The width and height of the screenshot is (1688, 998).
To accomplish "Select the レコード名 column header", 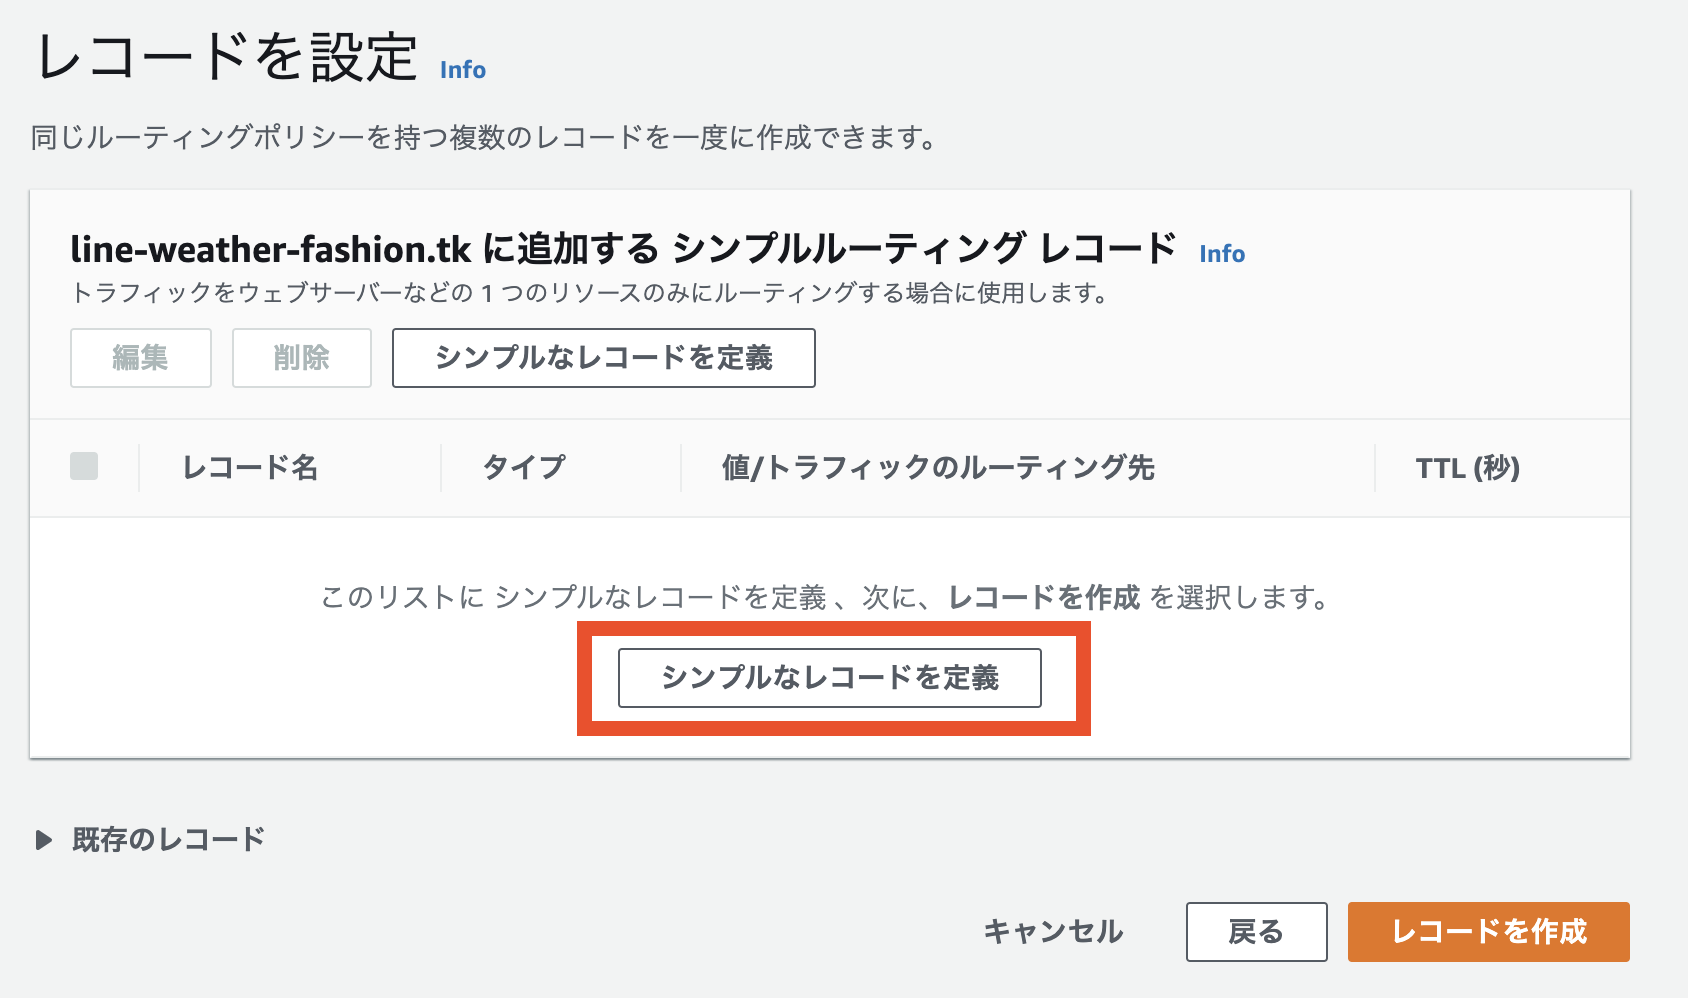I will coord(249,467).
